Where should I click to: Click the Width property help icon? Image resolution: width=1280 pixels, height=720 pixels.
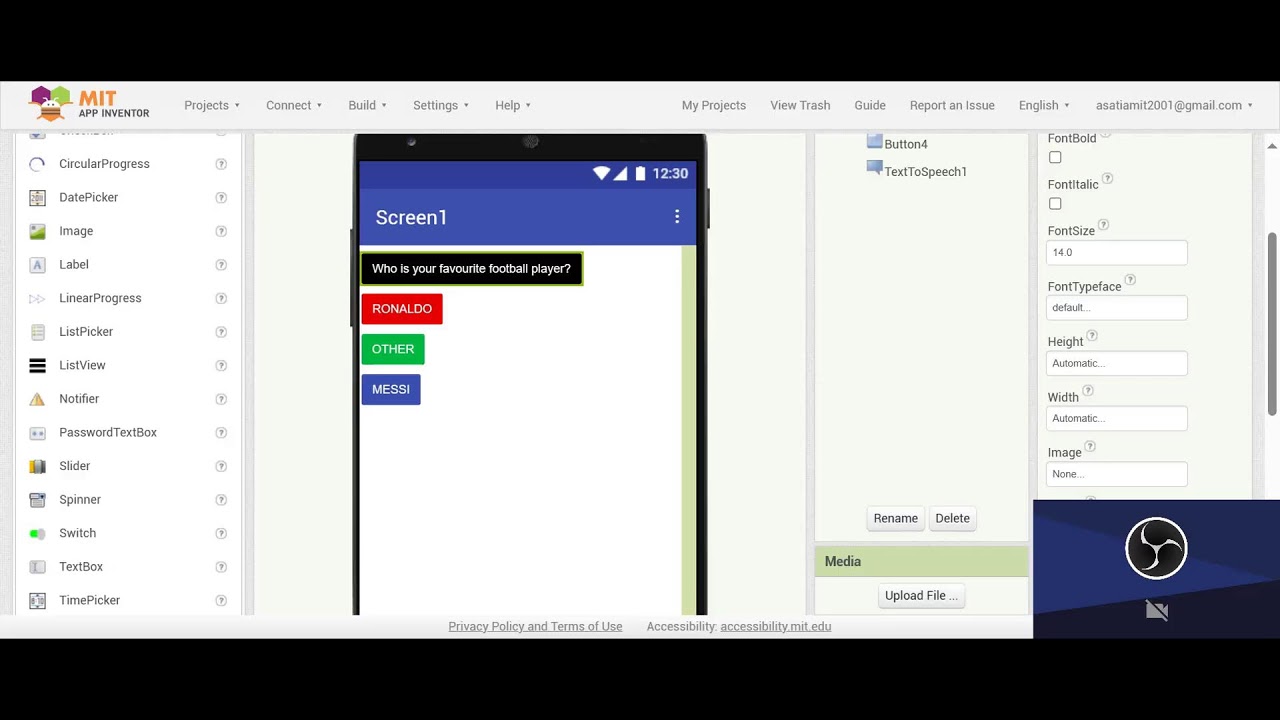click(1088, 391)
